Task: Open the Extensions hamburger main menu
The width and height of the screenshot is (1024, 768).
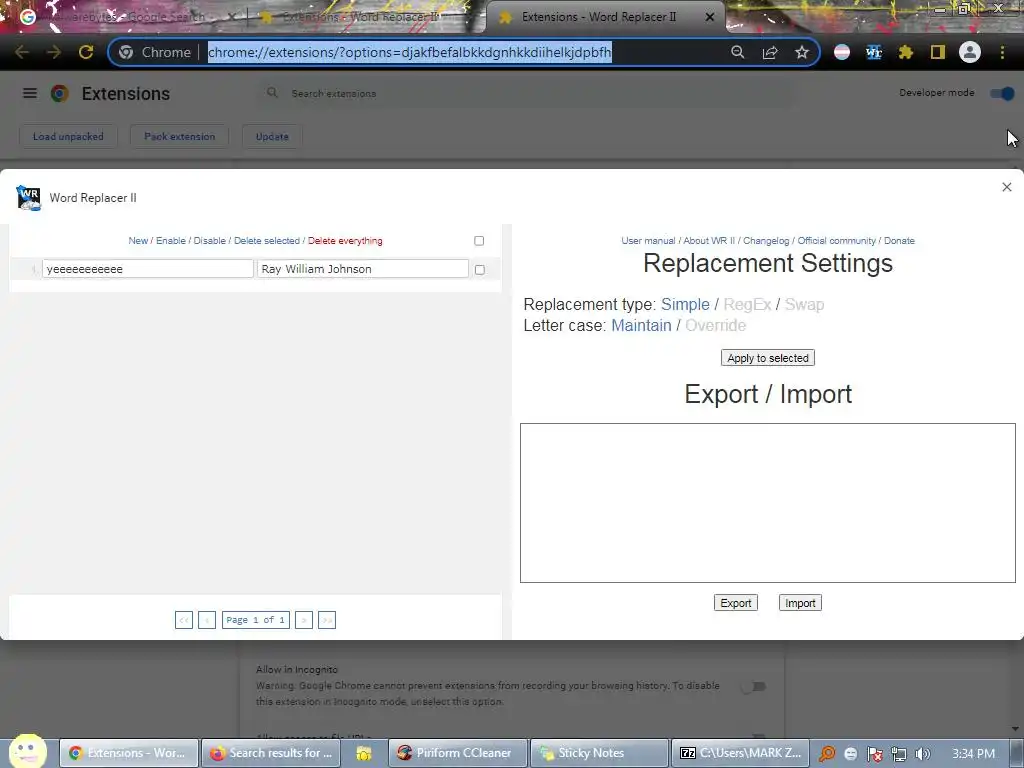Action: (29, 93)
